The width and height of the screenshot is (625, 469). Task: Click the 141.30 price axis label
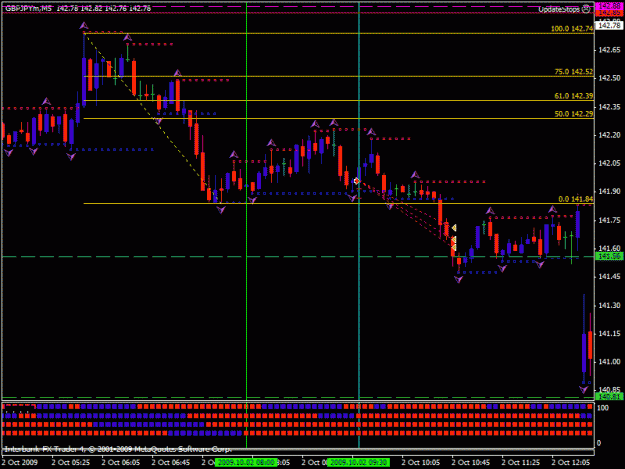click(609, 305)
